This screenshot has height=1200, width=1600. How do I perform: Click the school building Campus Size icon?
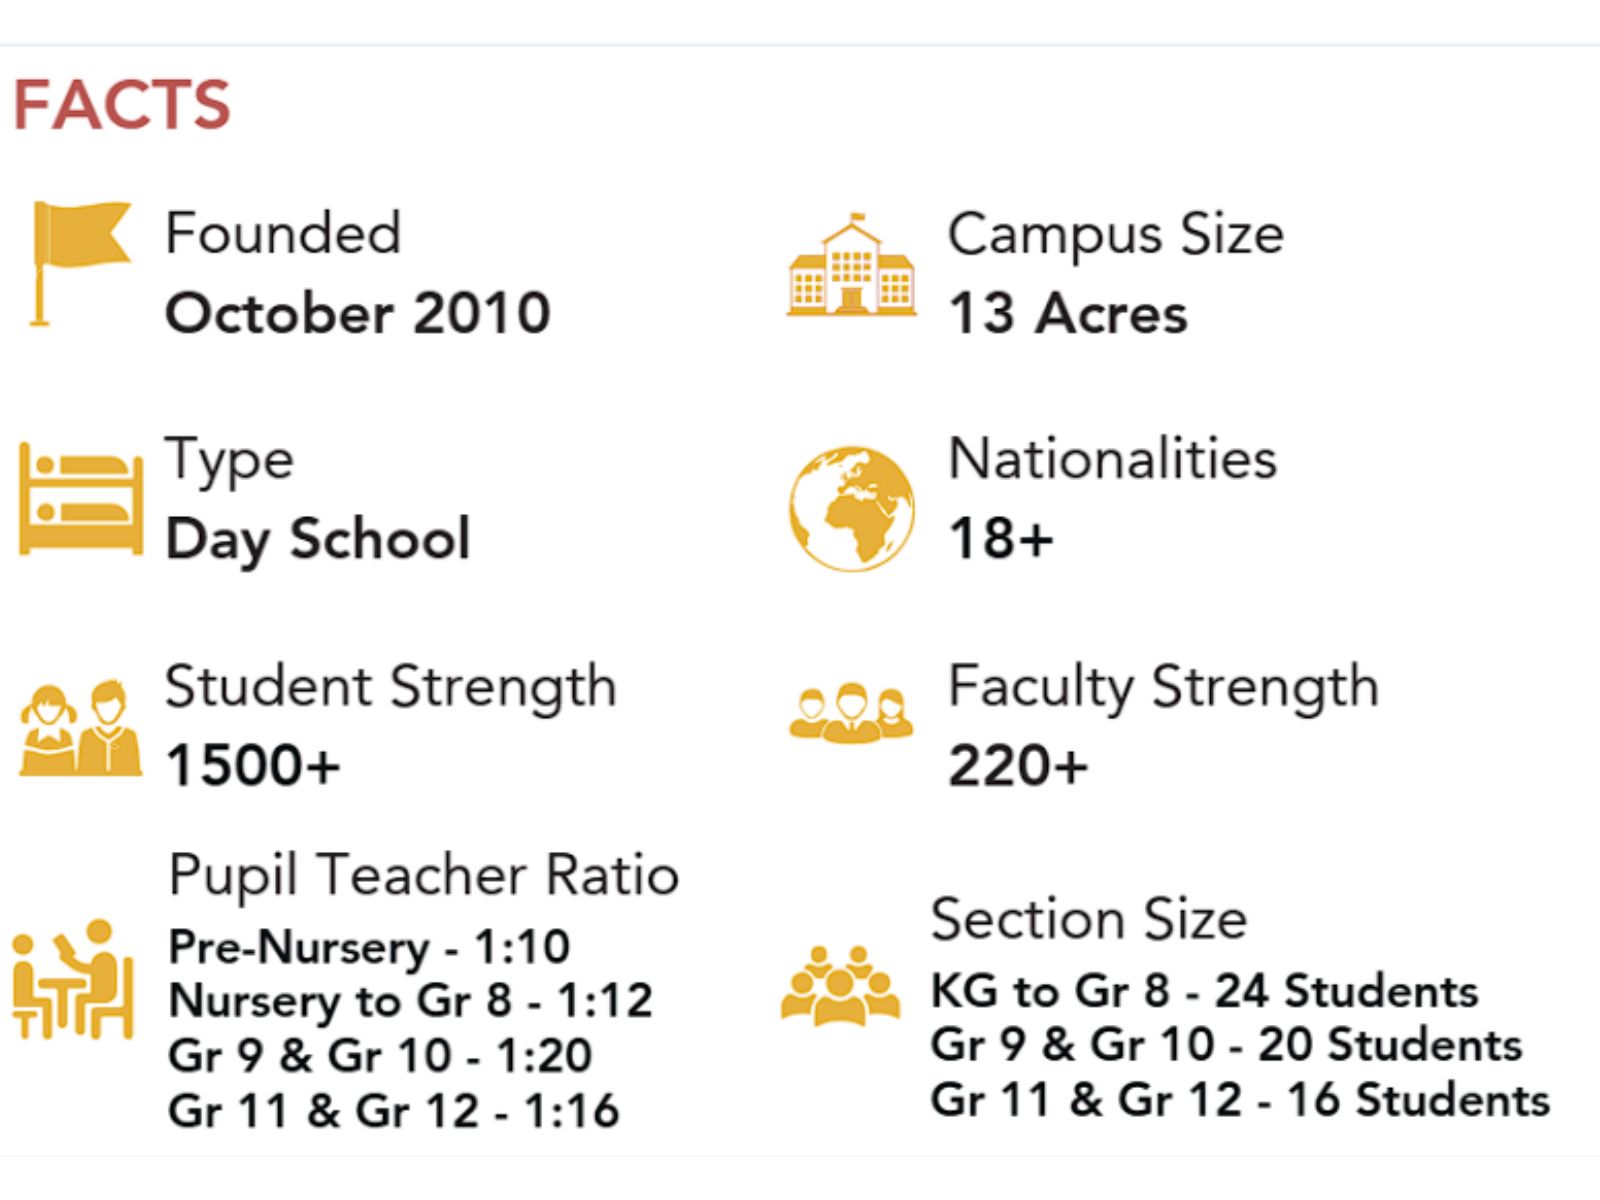click(851, 266)
